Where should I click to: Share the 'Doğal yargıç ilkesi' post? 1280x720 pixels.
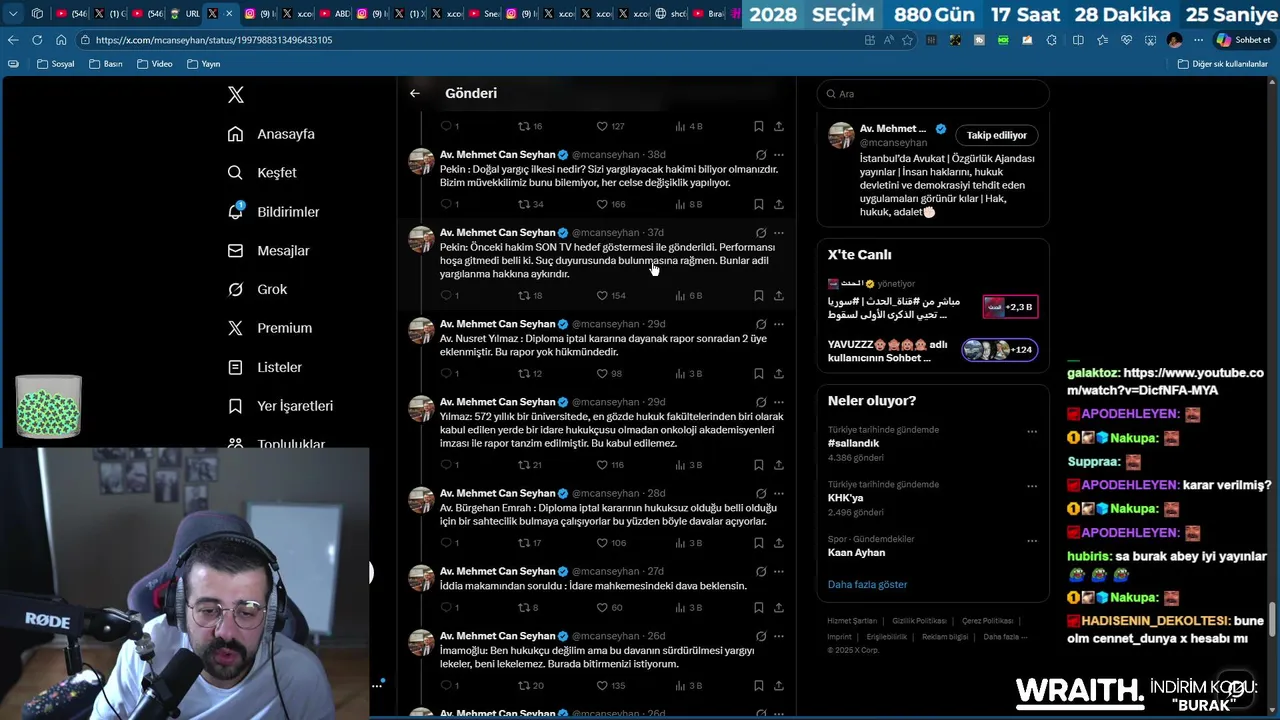coord(779,204)
